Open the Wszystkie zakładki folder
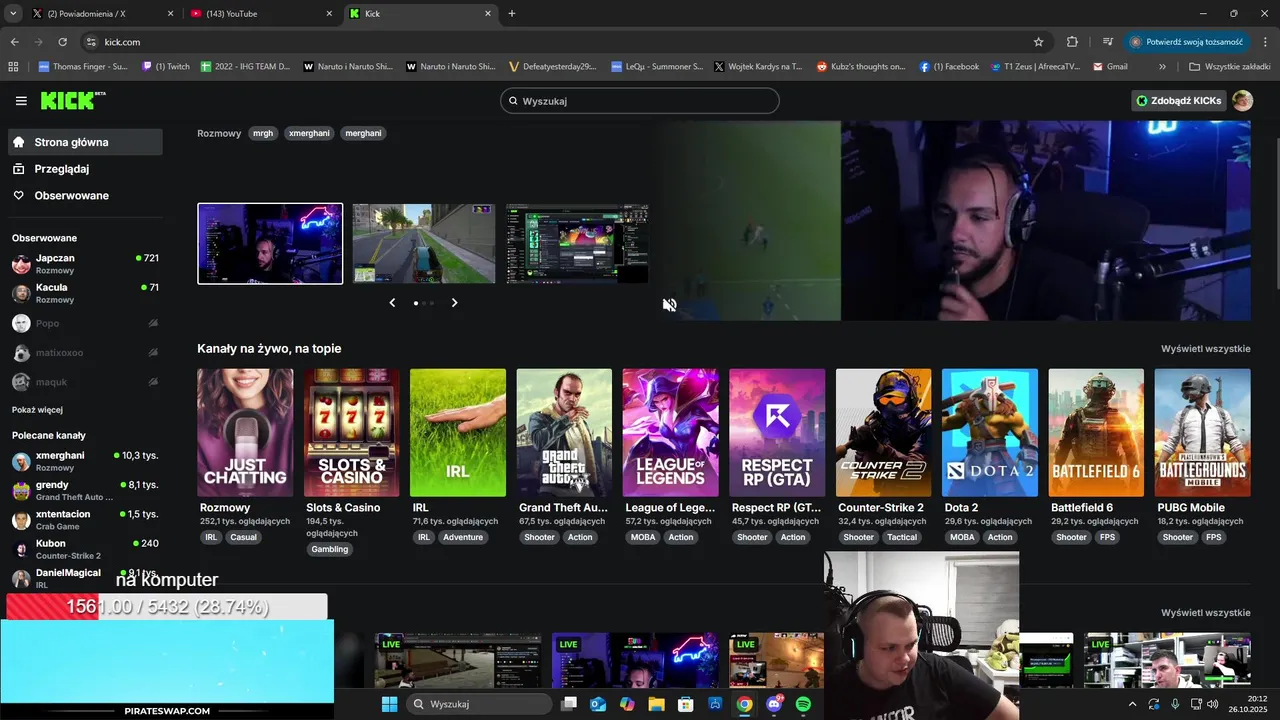 click(x=1229, y=67)
